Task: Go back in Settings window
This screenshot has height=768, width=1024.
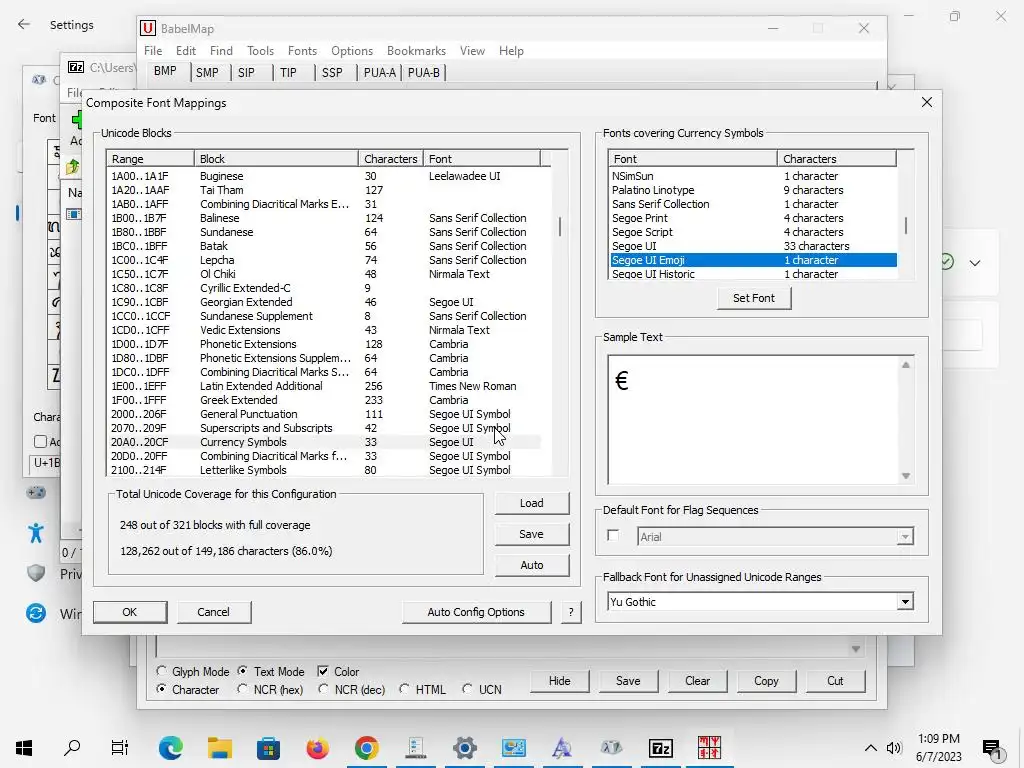Action: coord(24,25)
